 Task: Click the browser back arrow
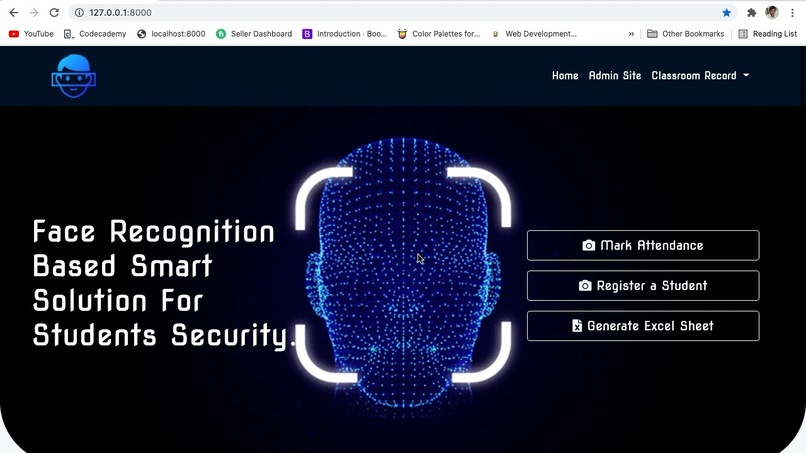[14, 12]
